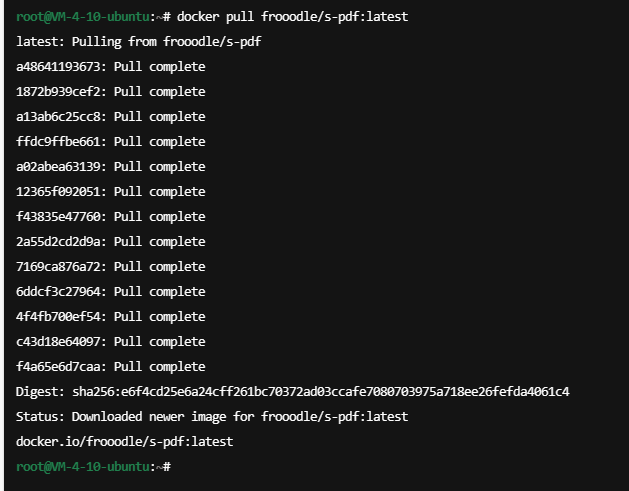This screenshot has height=491, width=629.
Task: Click the bottom root@VM-4-10-ubuntu prompt
Action: [x=93, y=467]
